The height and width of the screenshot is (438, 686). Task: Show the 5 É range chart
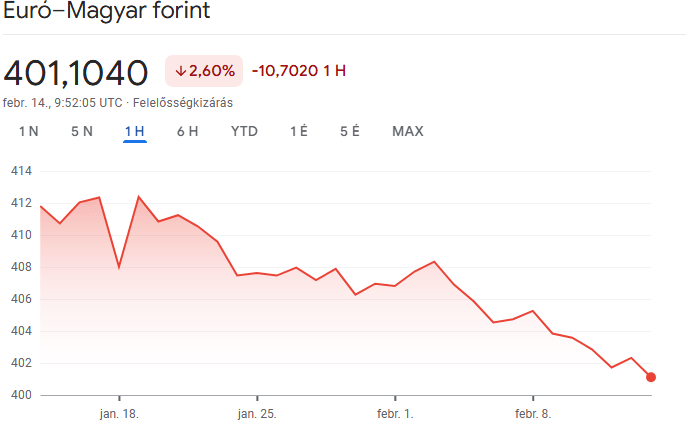tap(350, 131)
